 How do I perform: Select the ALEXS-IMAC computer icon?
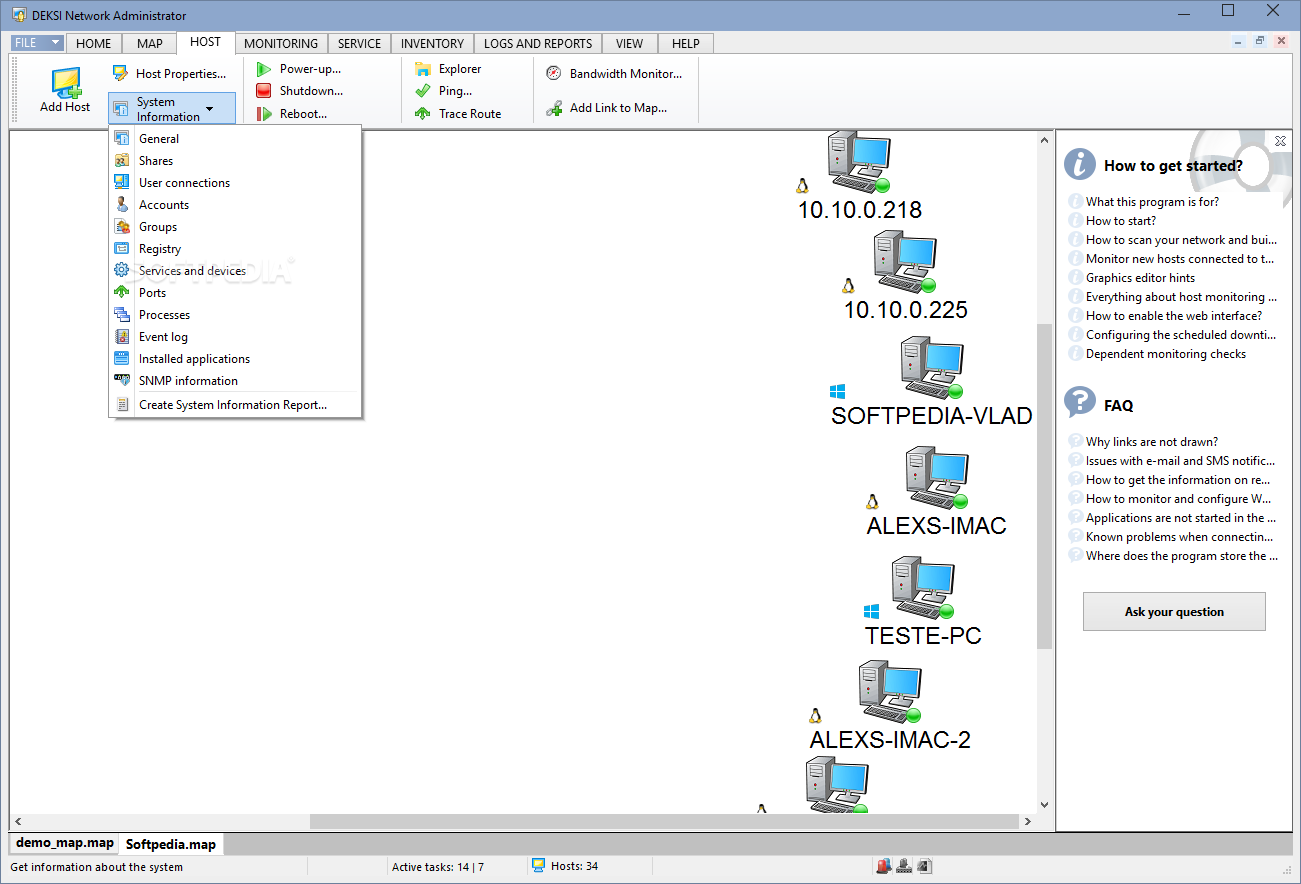937,477
